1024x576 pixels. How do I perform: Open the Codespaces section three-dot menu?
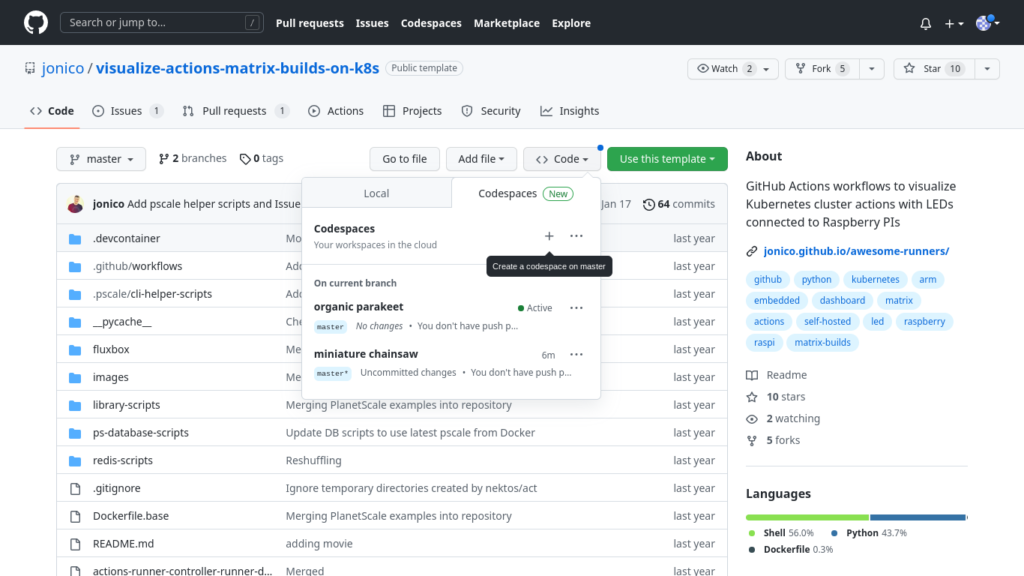pos(576,236)
